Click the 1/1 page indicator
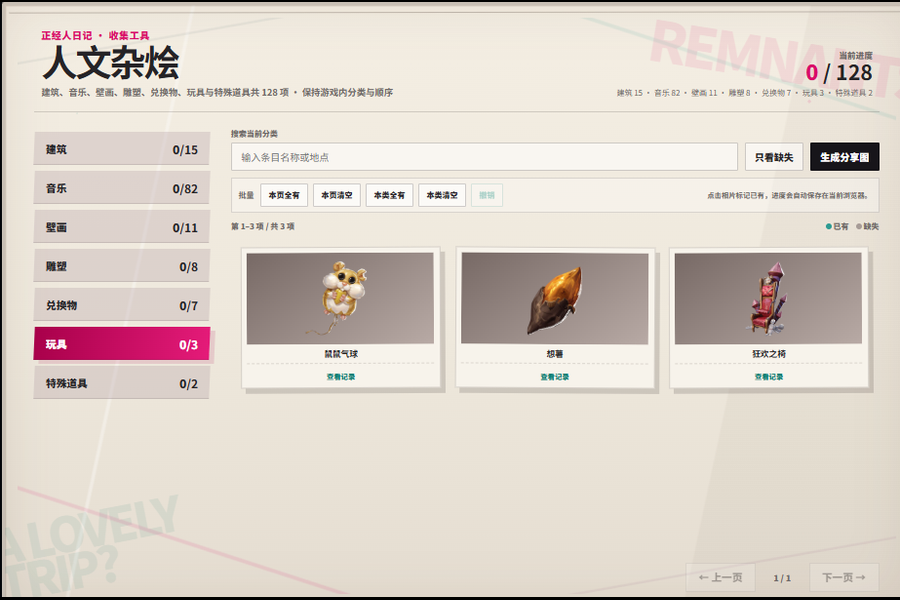 pyautogui.click(x=782, y=578)
